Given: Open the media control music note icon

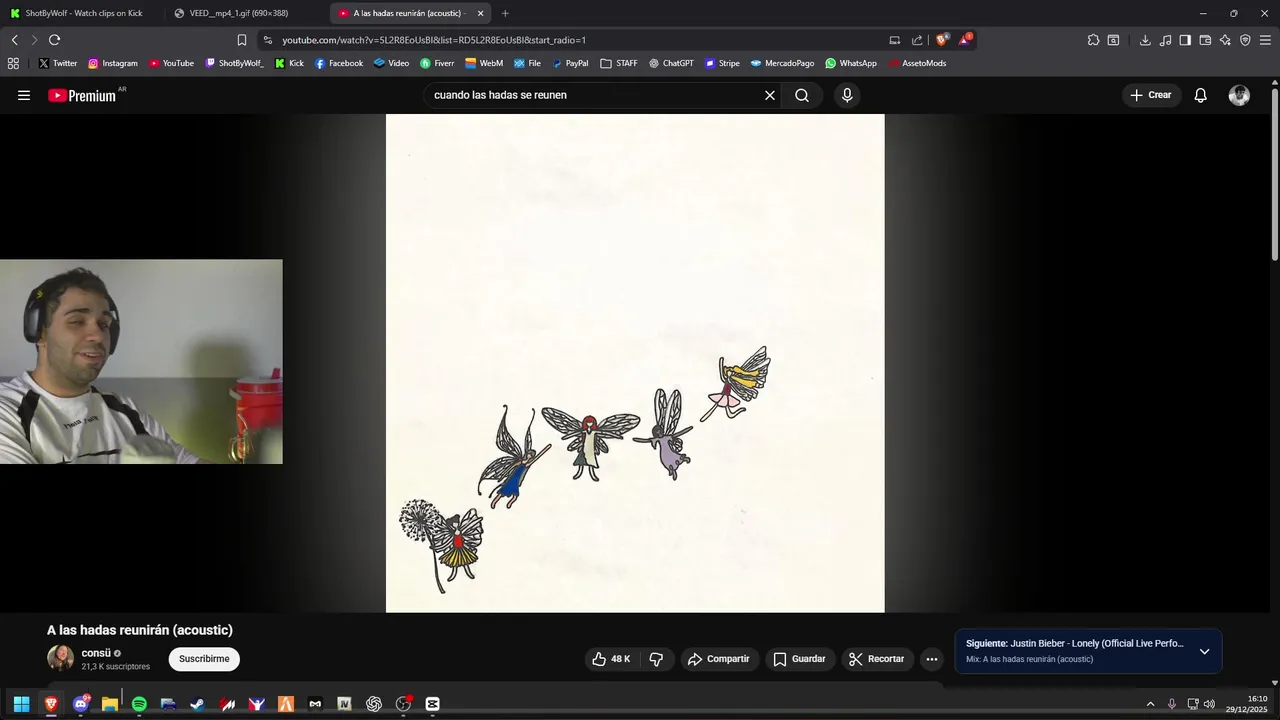Looking at the screenshot, I should click(1165, 40).
